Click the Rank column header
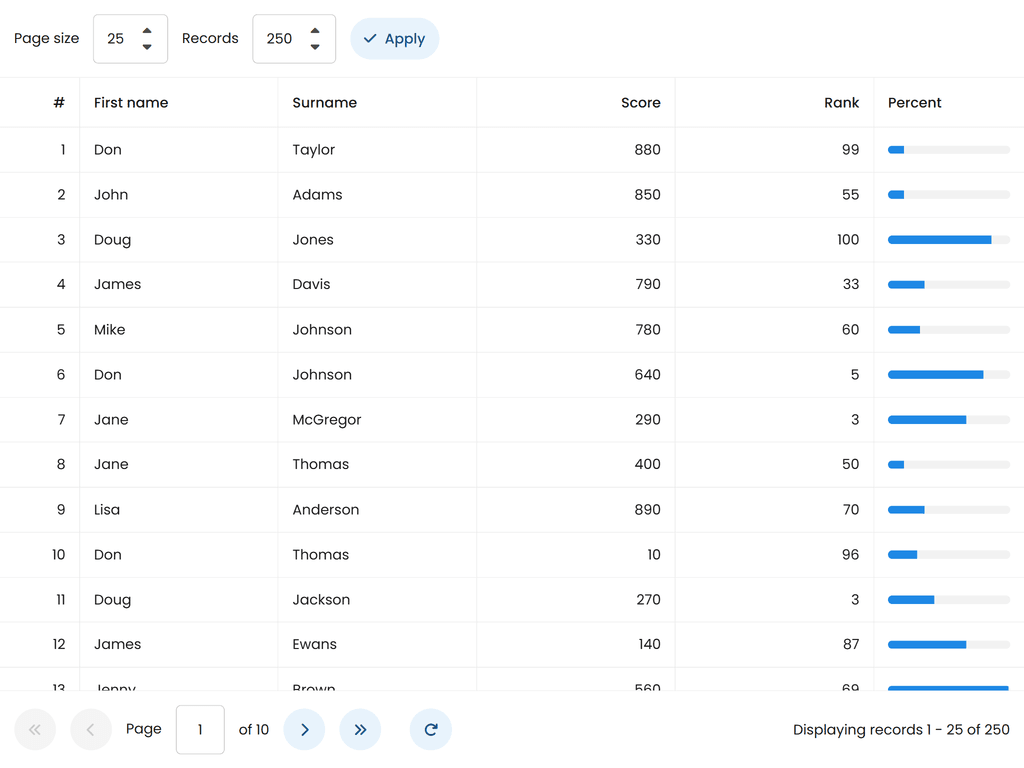The width and height of the screenshot is (1024, 768). [841, 103]
